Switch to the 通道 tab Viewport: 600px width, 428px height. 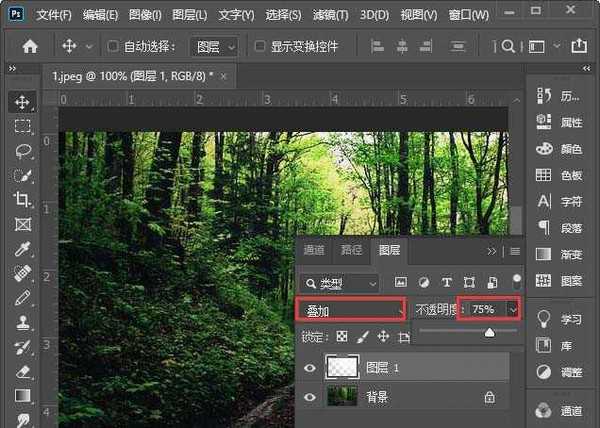[x=313, y=250]
